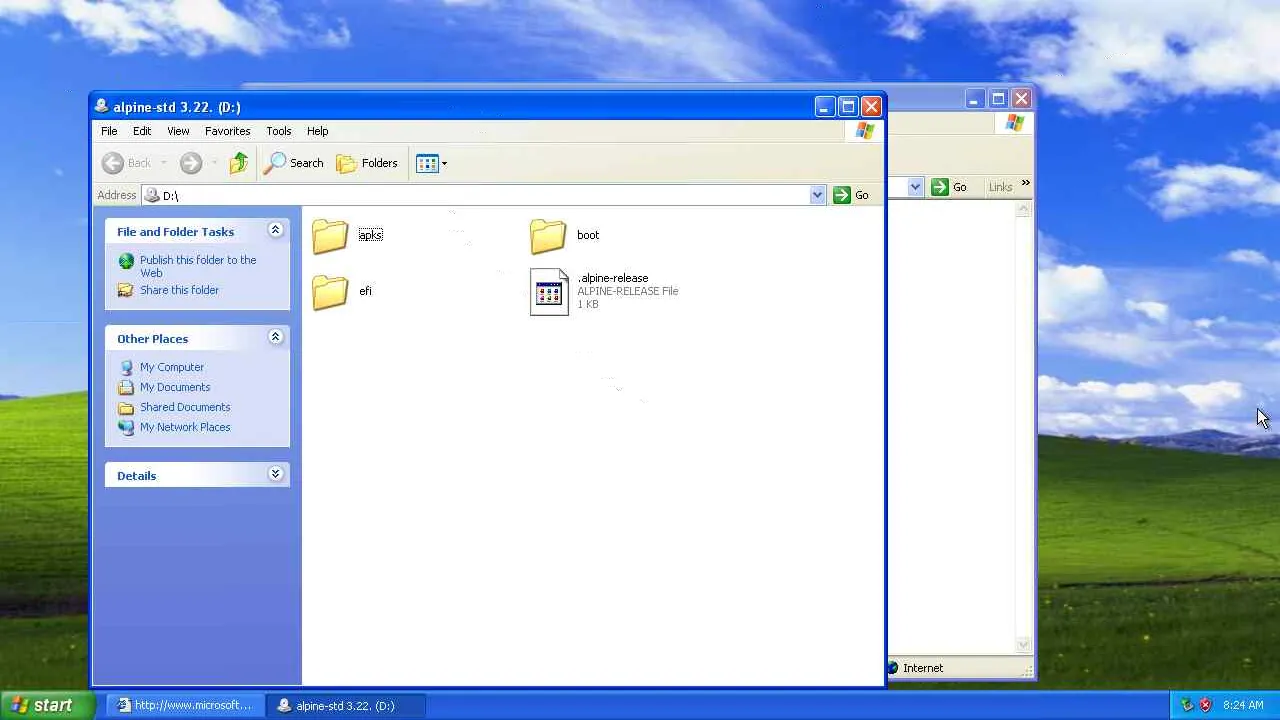Viewport: 1280px width, 720px height.
Task: Click Publish this folder to the Web
Action: [x=187, y=266]
